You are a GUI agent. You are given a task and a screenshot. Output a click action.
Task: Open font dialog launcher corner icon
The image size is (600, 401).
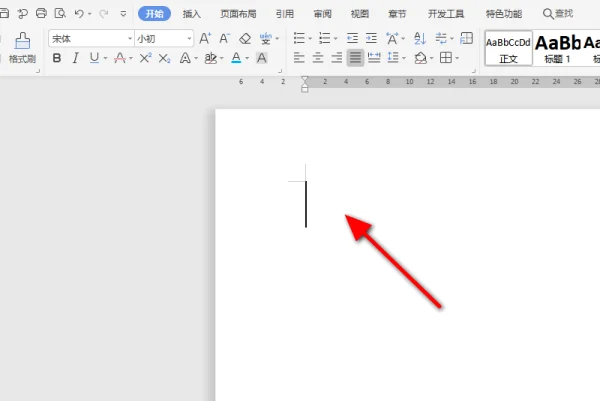tap(280, 71)
